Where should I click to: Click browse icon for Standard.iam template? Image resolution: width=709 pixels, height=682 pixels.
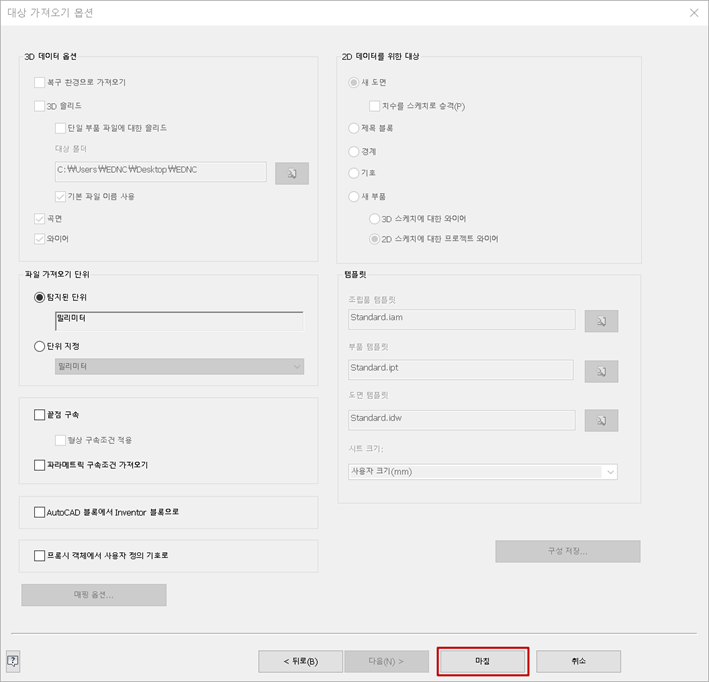pyautogui.click(x=601, y=321)
